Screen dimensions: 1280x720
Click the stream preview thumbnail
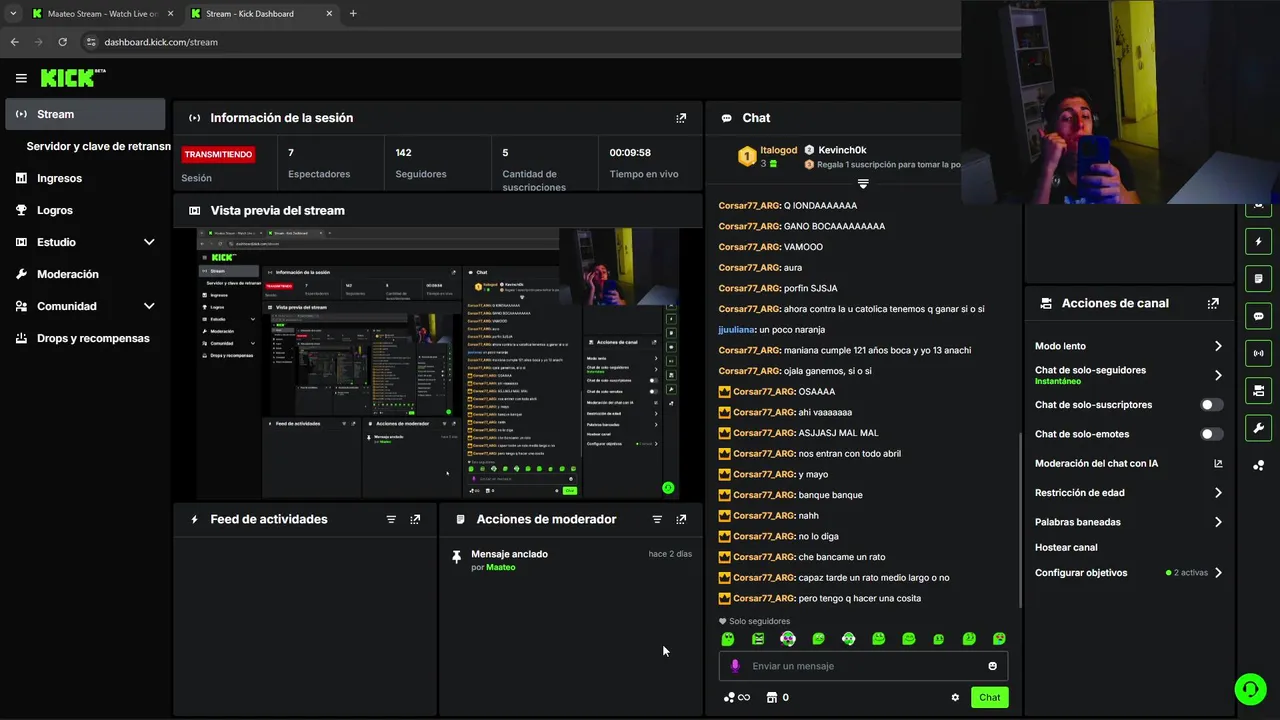[x=438, y=364]
